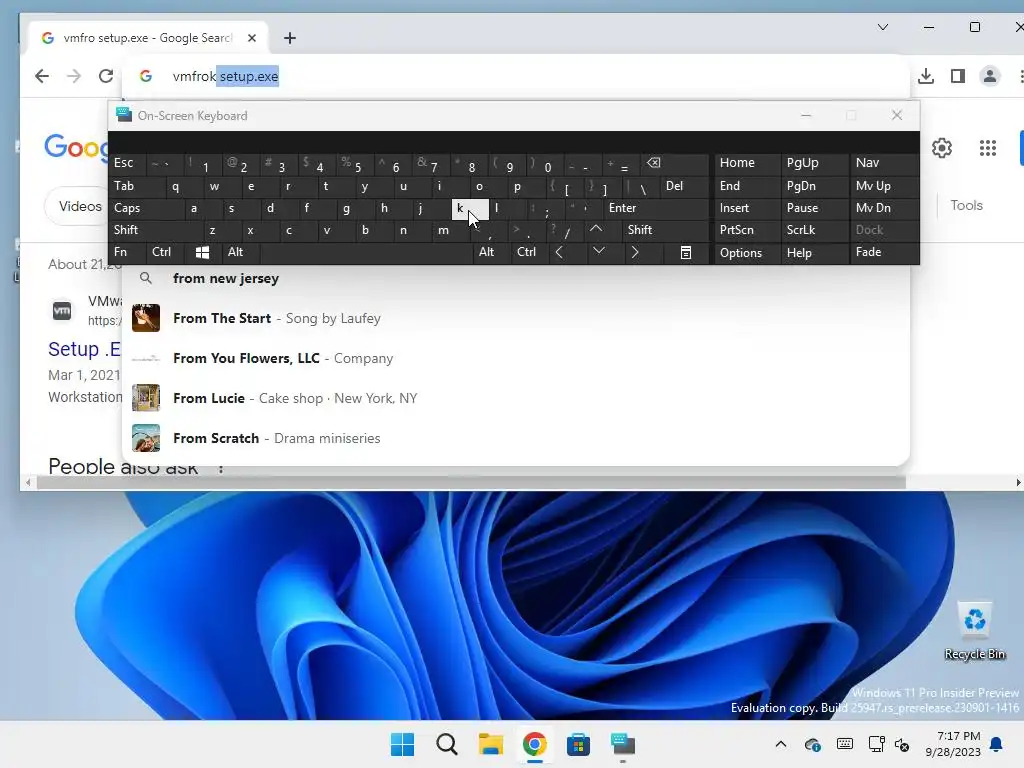This screenshot has height=768, width=1024.
Task: Open Google settings gear icon
Action: pyautogui.click(x=942, y=148)
